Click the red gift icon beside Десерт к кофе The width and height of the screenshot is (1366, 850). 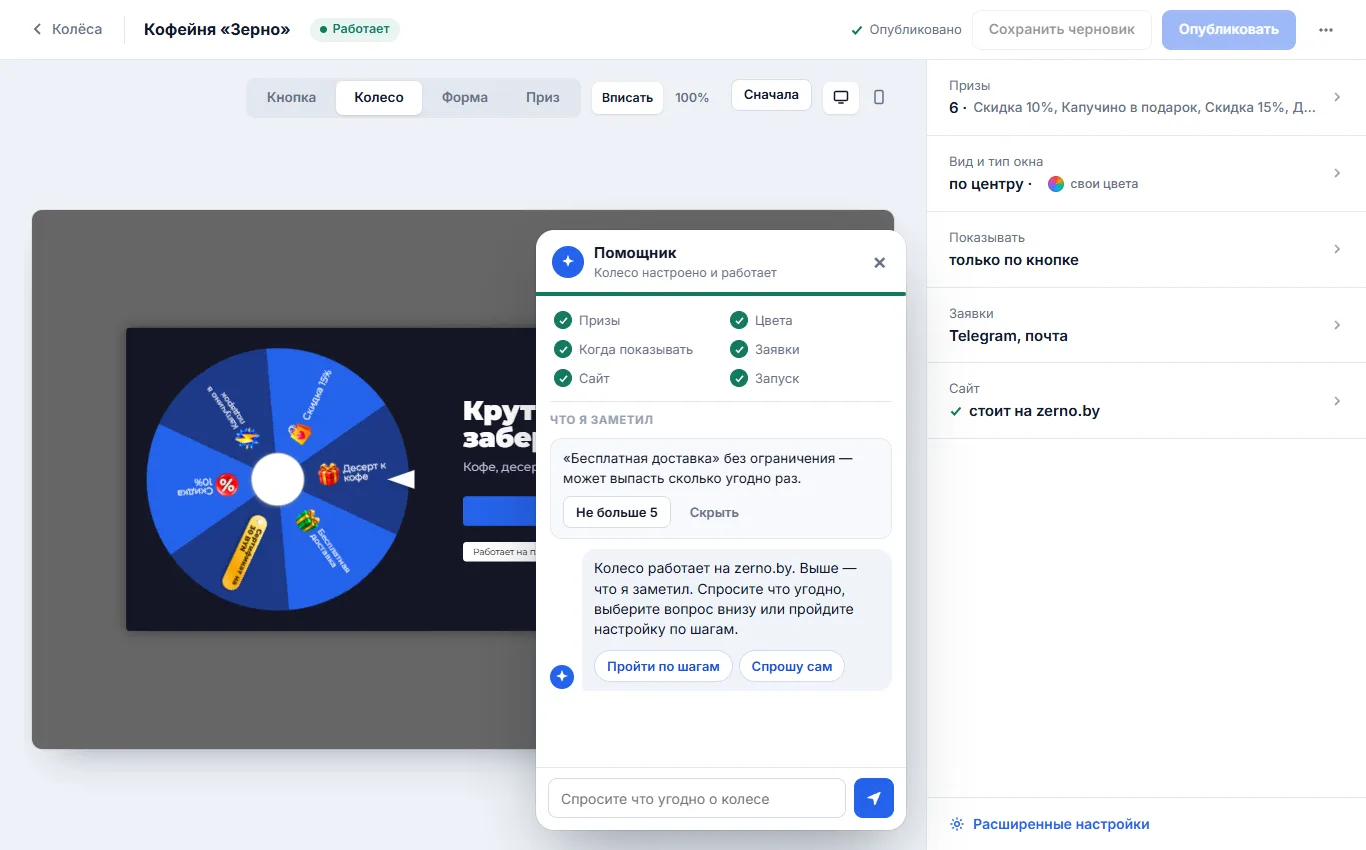click(x=329, y=474)
